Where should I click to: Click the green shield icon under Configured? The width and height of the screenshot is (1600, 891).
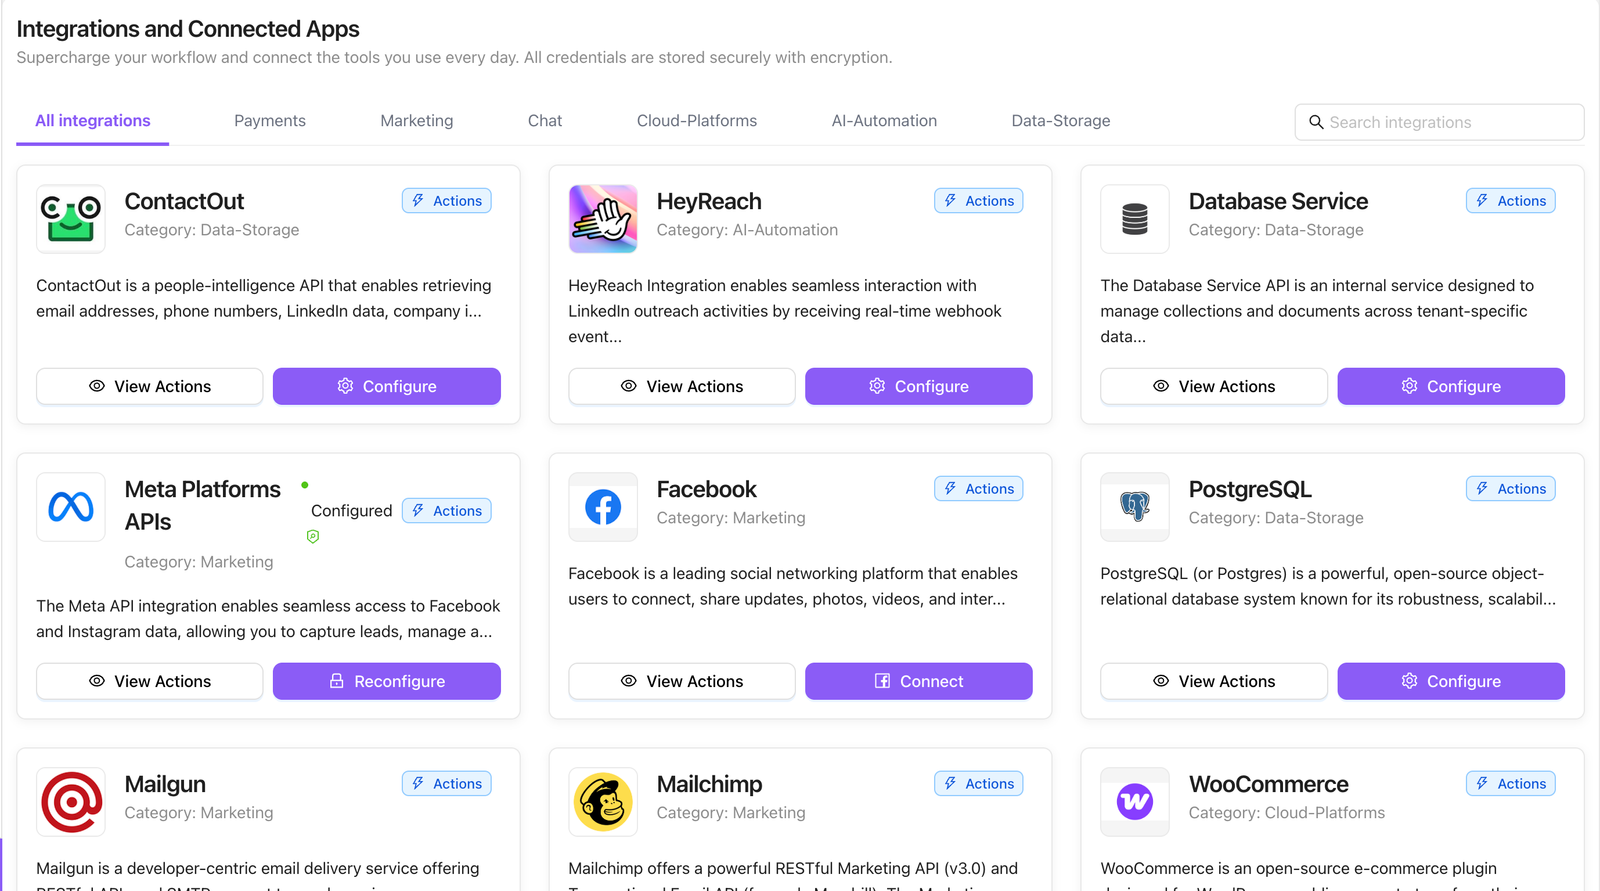click(x=313, y=537)
